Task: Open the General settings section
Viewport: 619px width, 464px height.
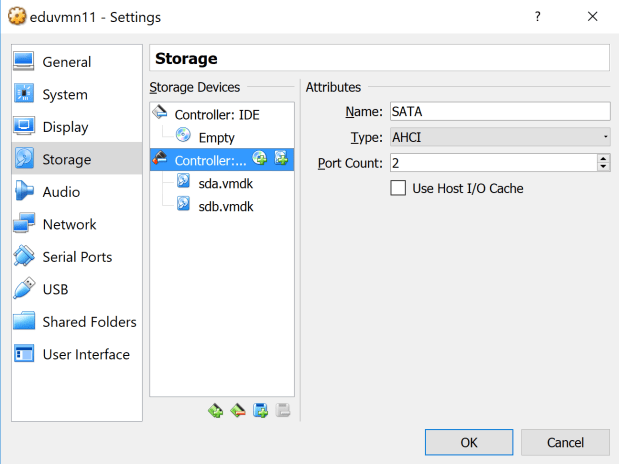Action: click(66, 62)
